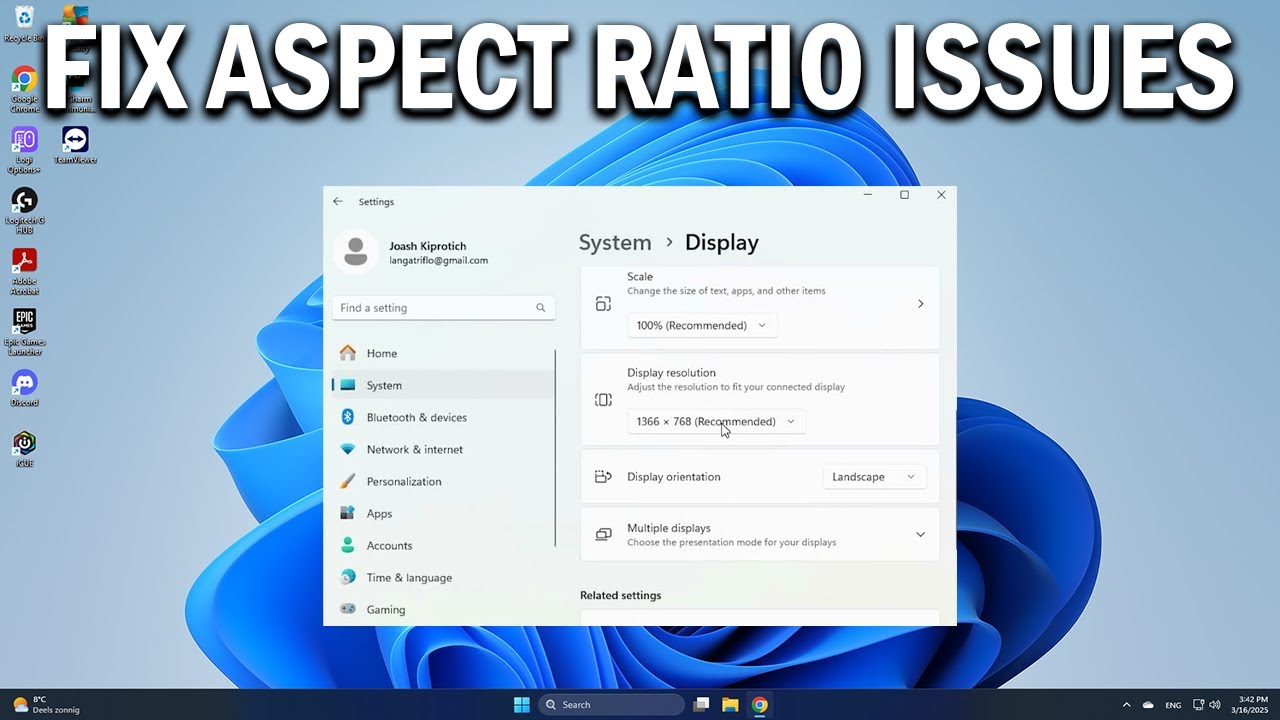Open Discord desktop shortcut

click(x=24, y=388)
